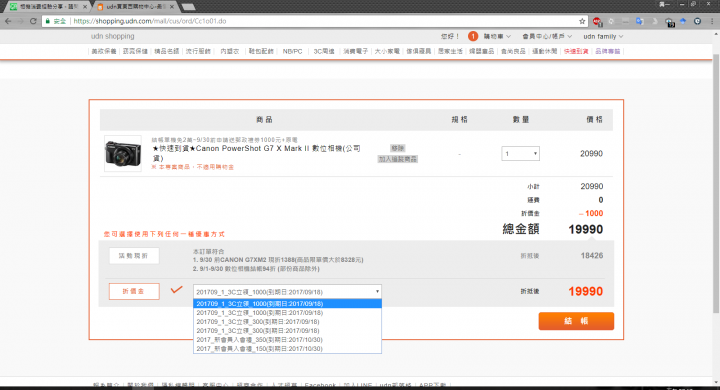Screen dimensions: 720x390
Task: Bookmark this page with the star icon
Action: [582, 21]
